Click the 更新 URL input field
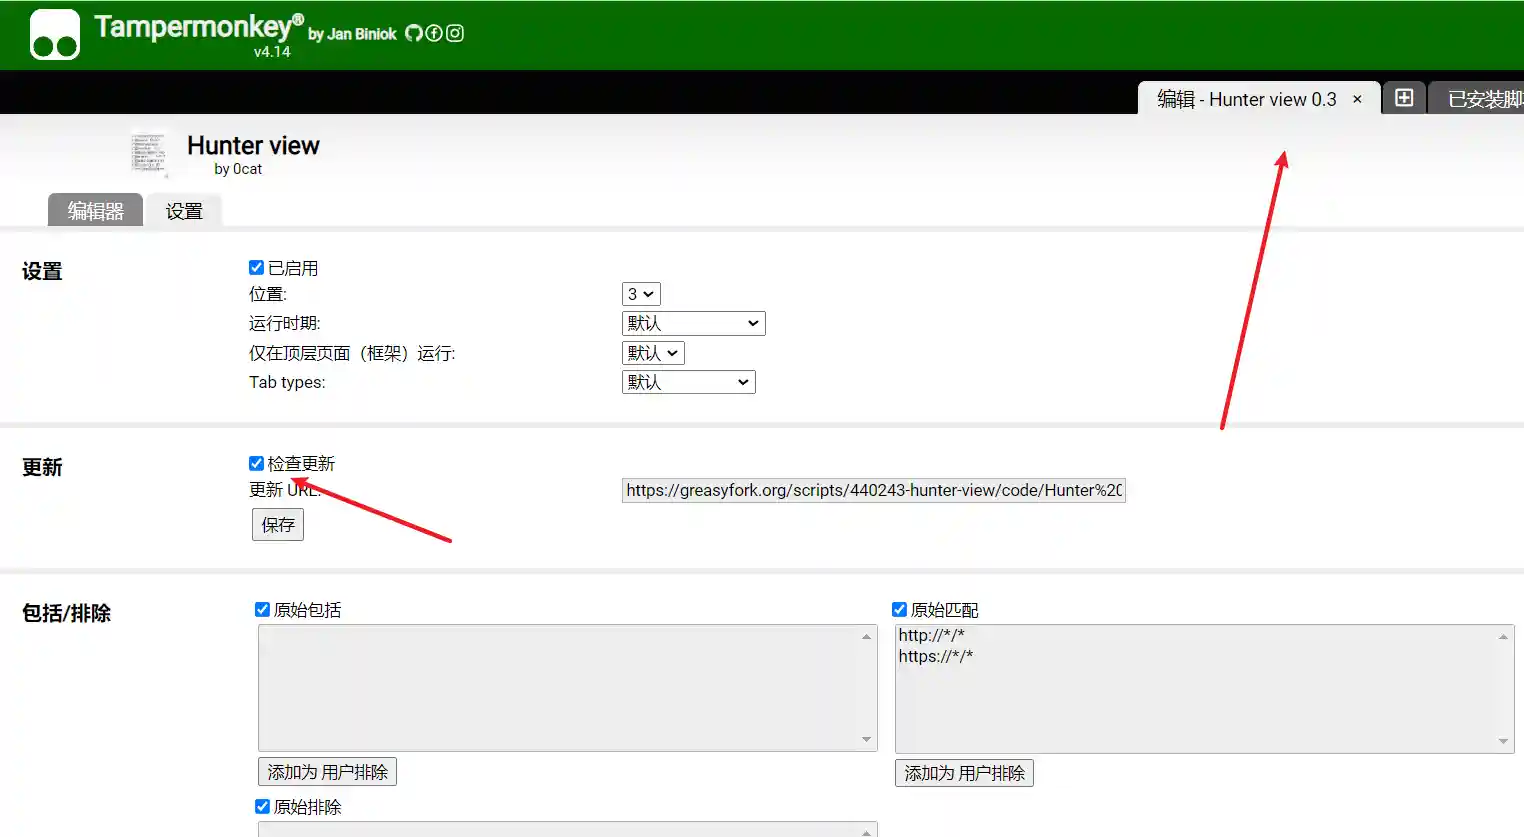 (873, 490)
